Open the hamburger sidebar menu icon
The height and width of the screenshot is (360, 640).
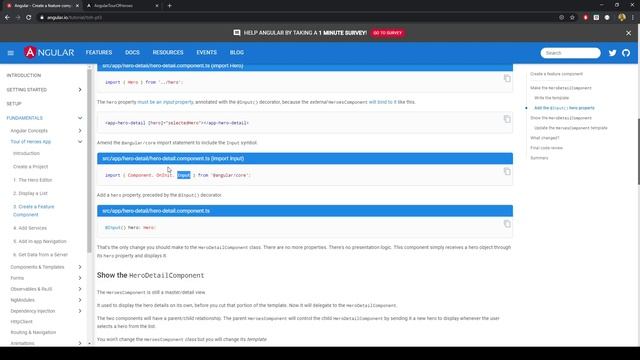click(11, 53)
